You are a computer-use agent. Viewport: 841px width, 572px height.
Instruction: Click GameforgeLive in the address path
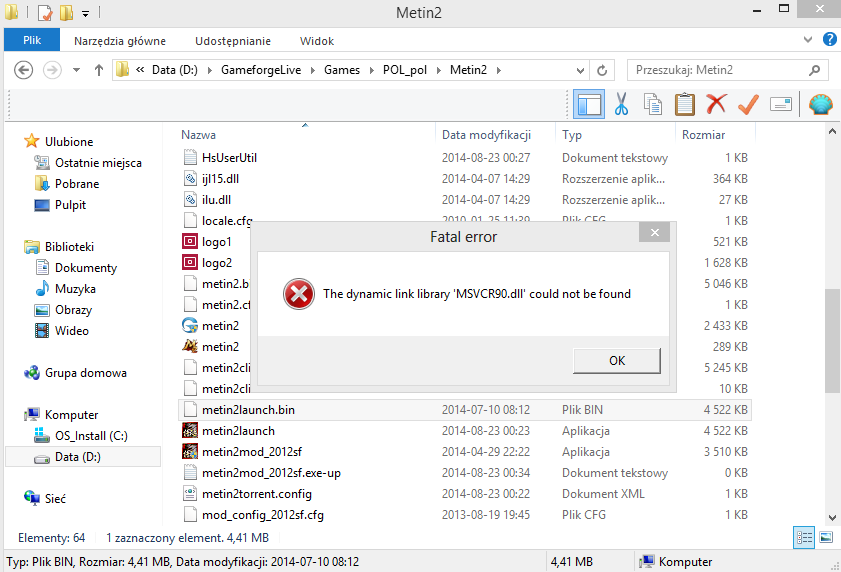(261, 70)
